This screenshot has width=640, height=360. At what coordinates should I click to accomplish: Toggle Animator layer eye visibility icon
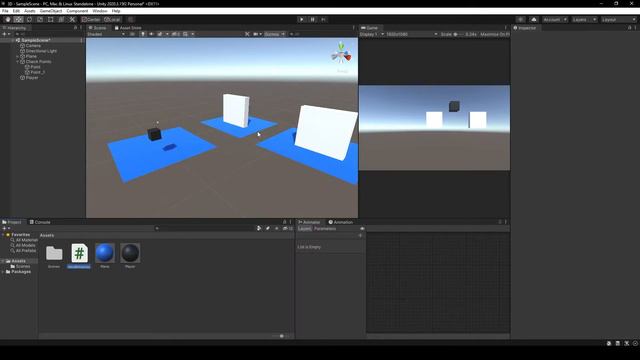click(362, 229)
